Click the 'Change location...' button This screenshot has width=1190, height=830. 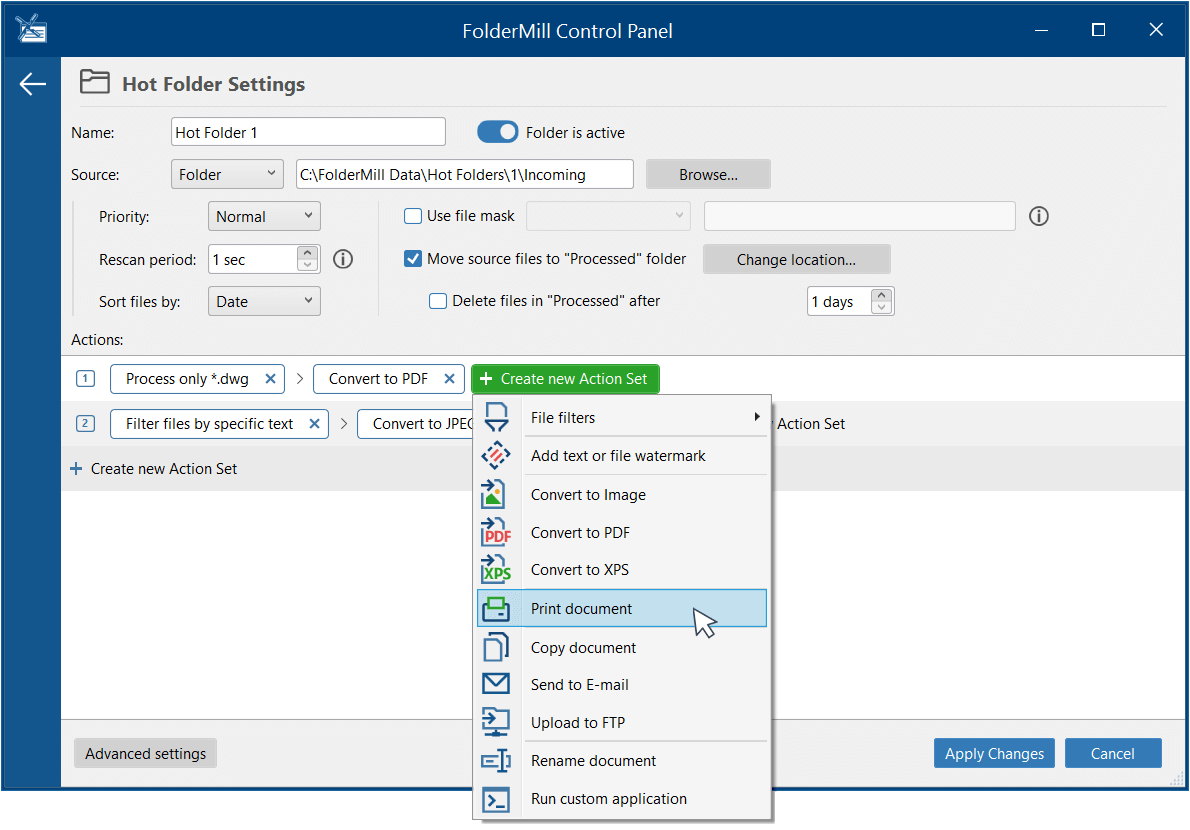pyautogui.click(x=796, y=259)
